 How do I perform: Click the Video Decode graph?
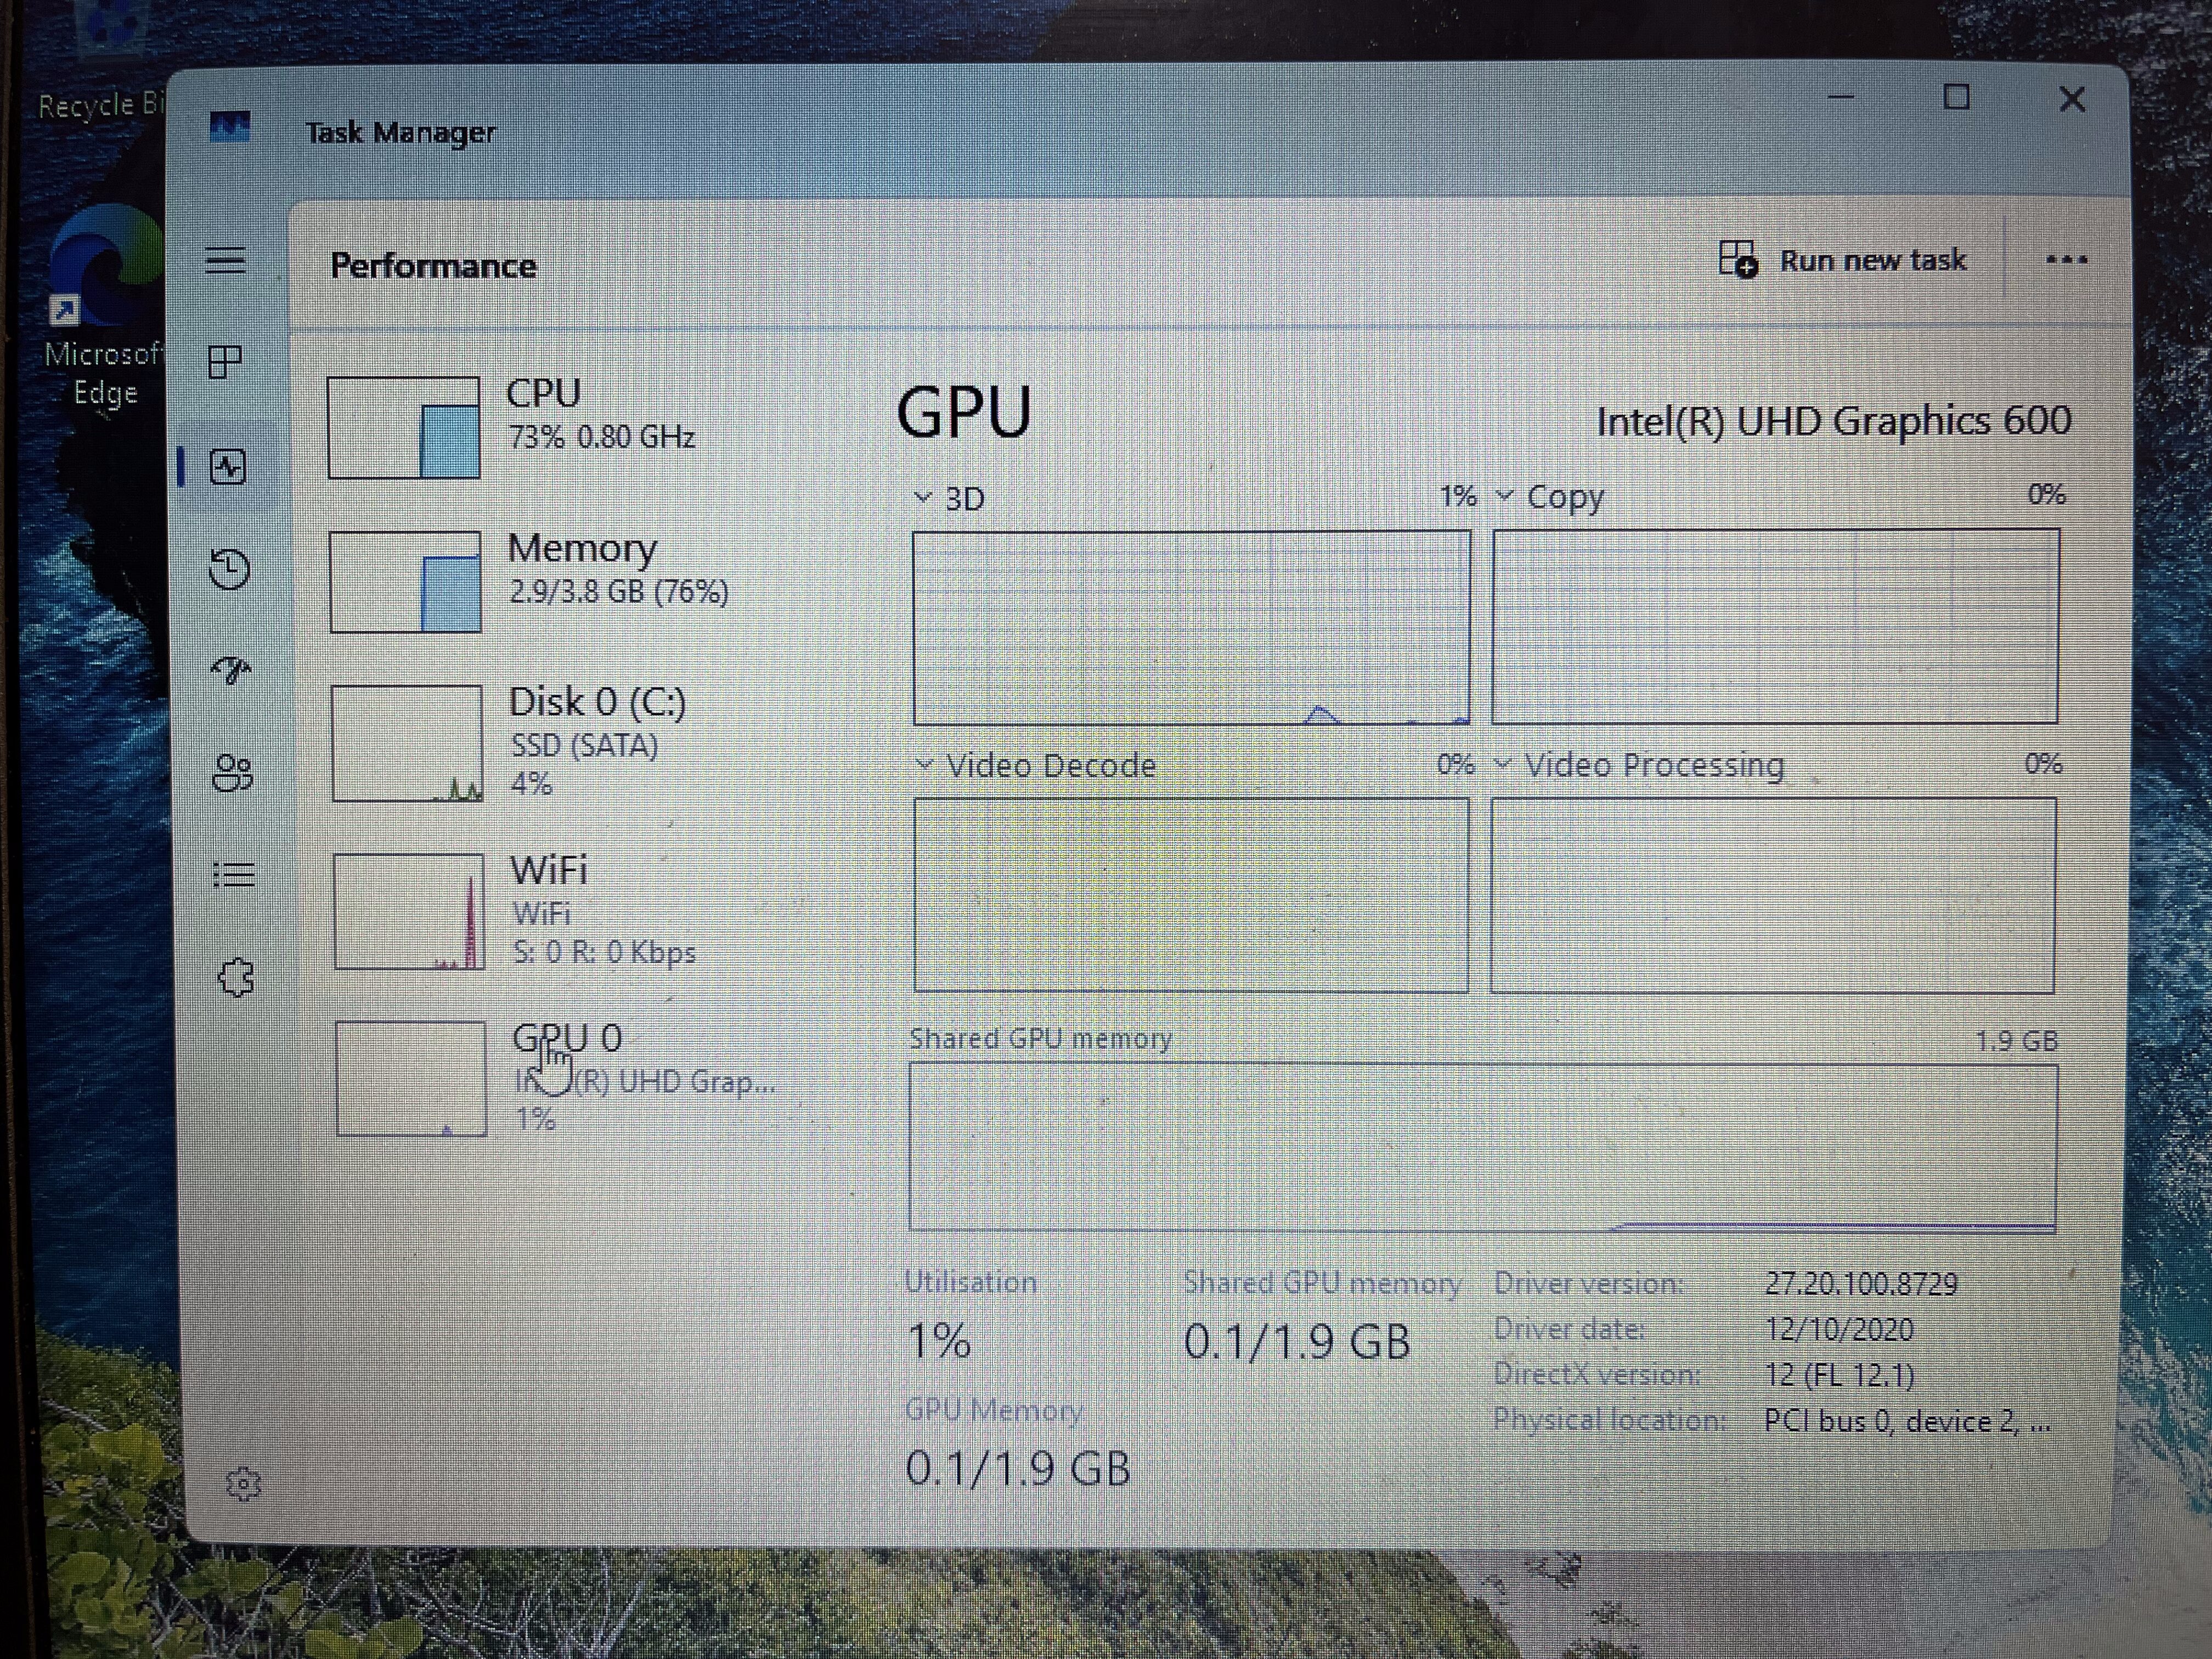(1191, 895)
